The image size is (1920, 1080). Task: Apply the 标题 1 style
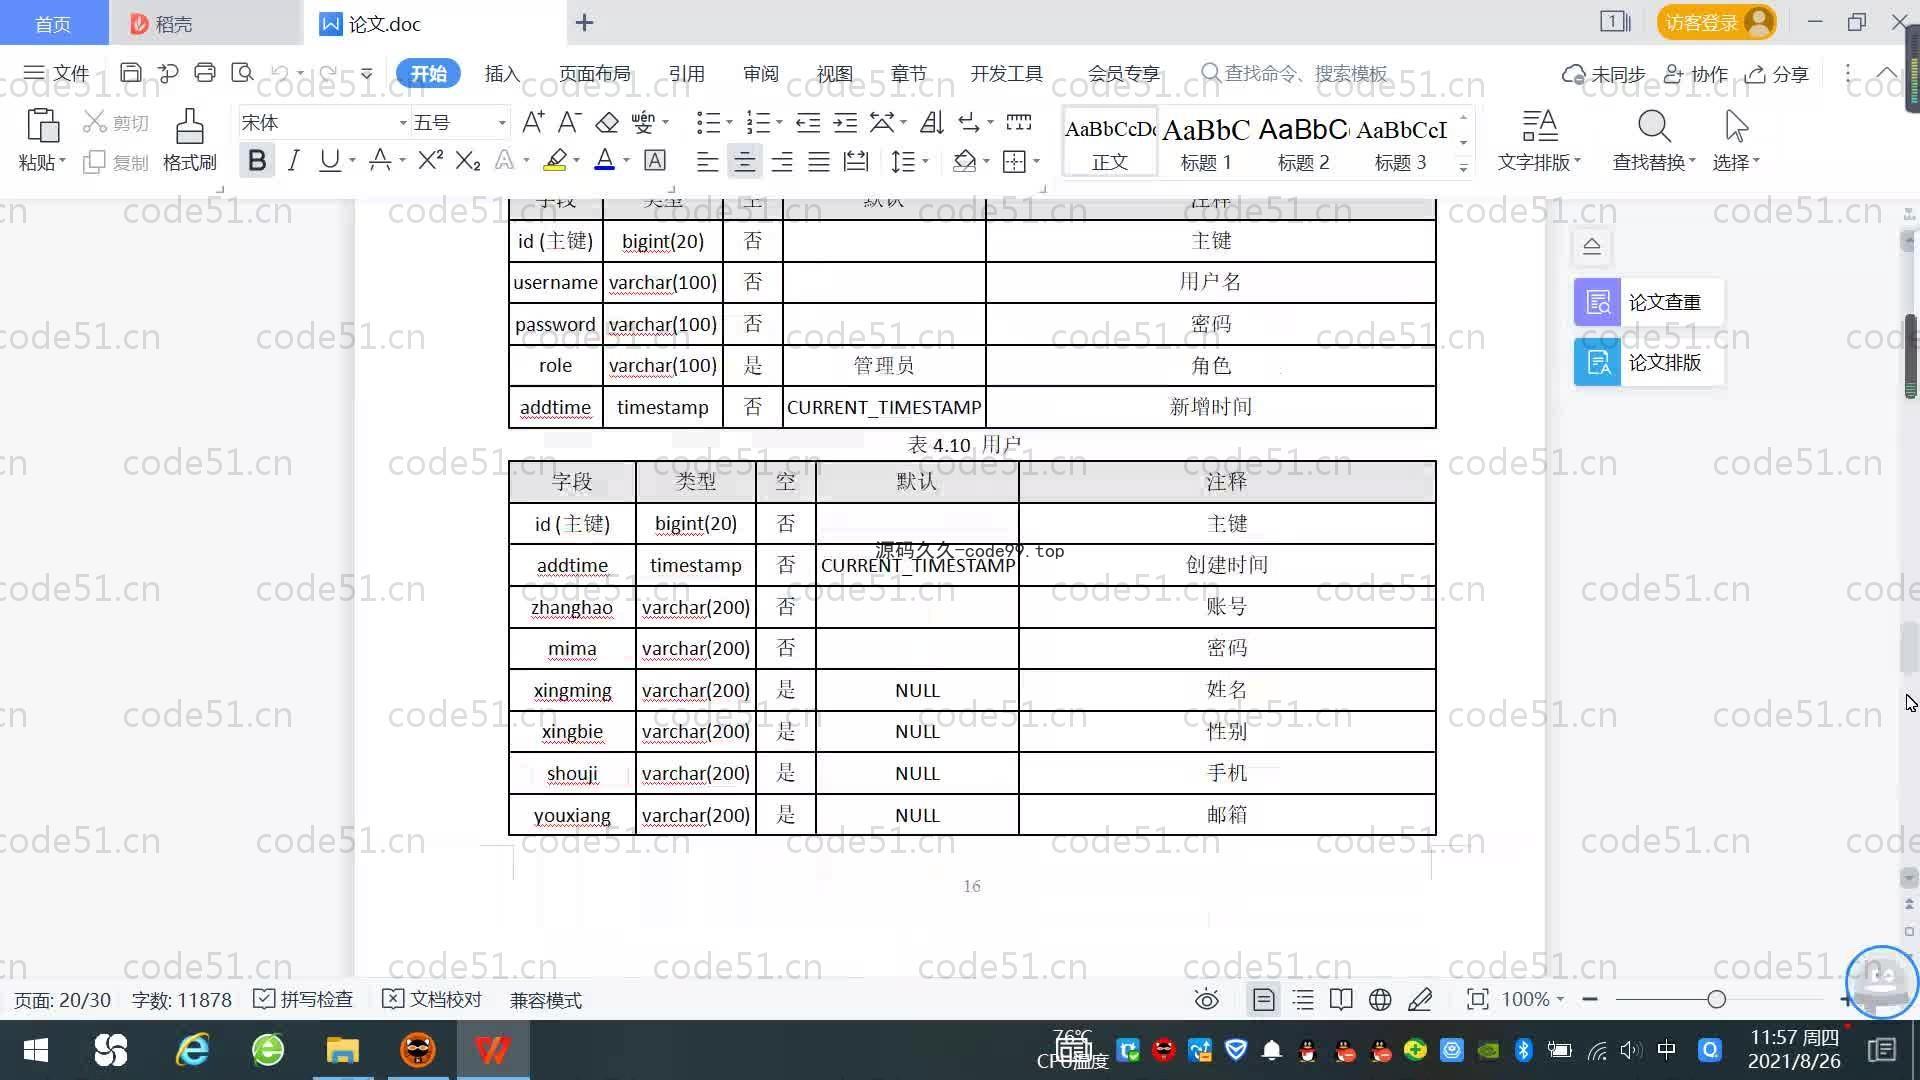coord(1206,142)
